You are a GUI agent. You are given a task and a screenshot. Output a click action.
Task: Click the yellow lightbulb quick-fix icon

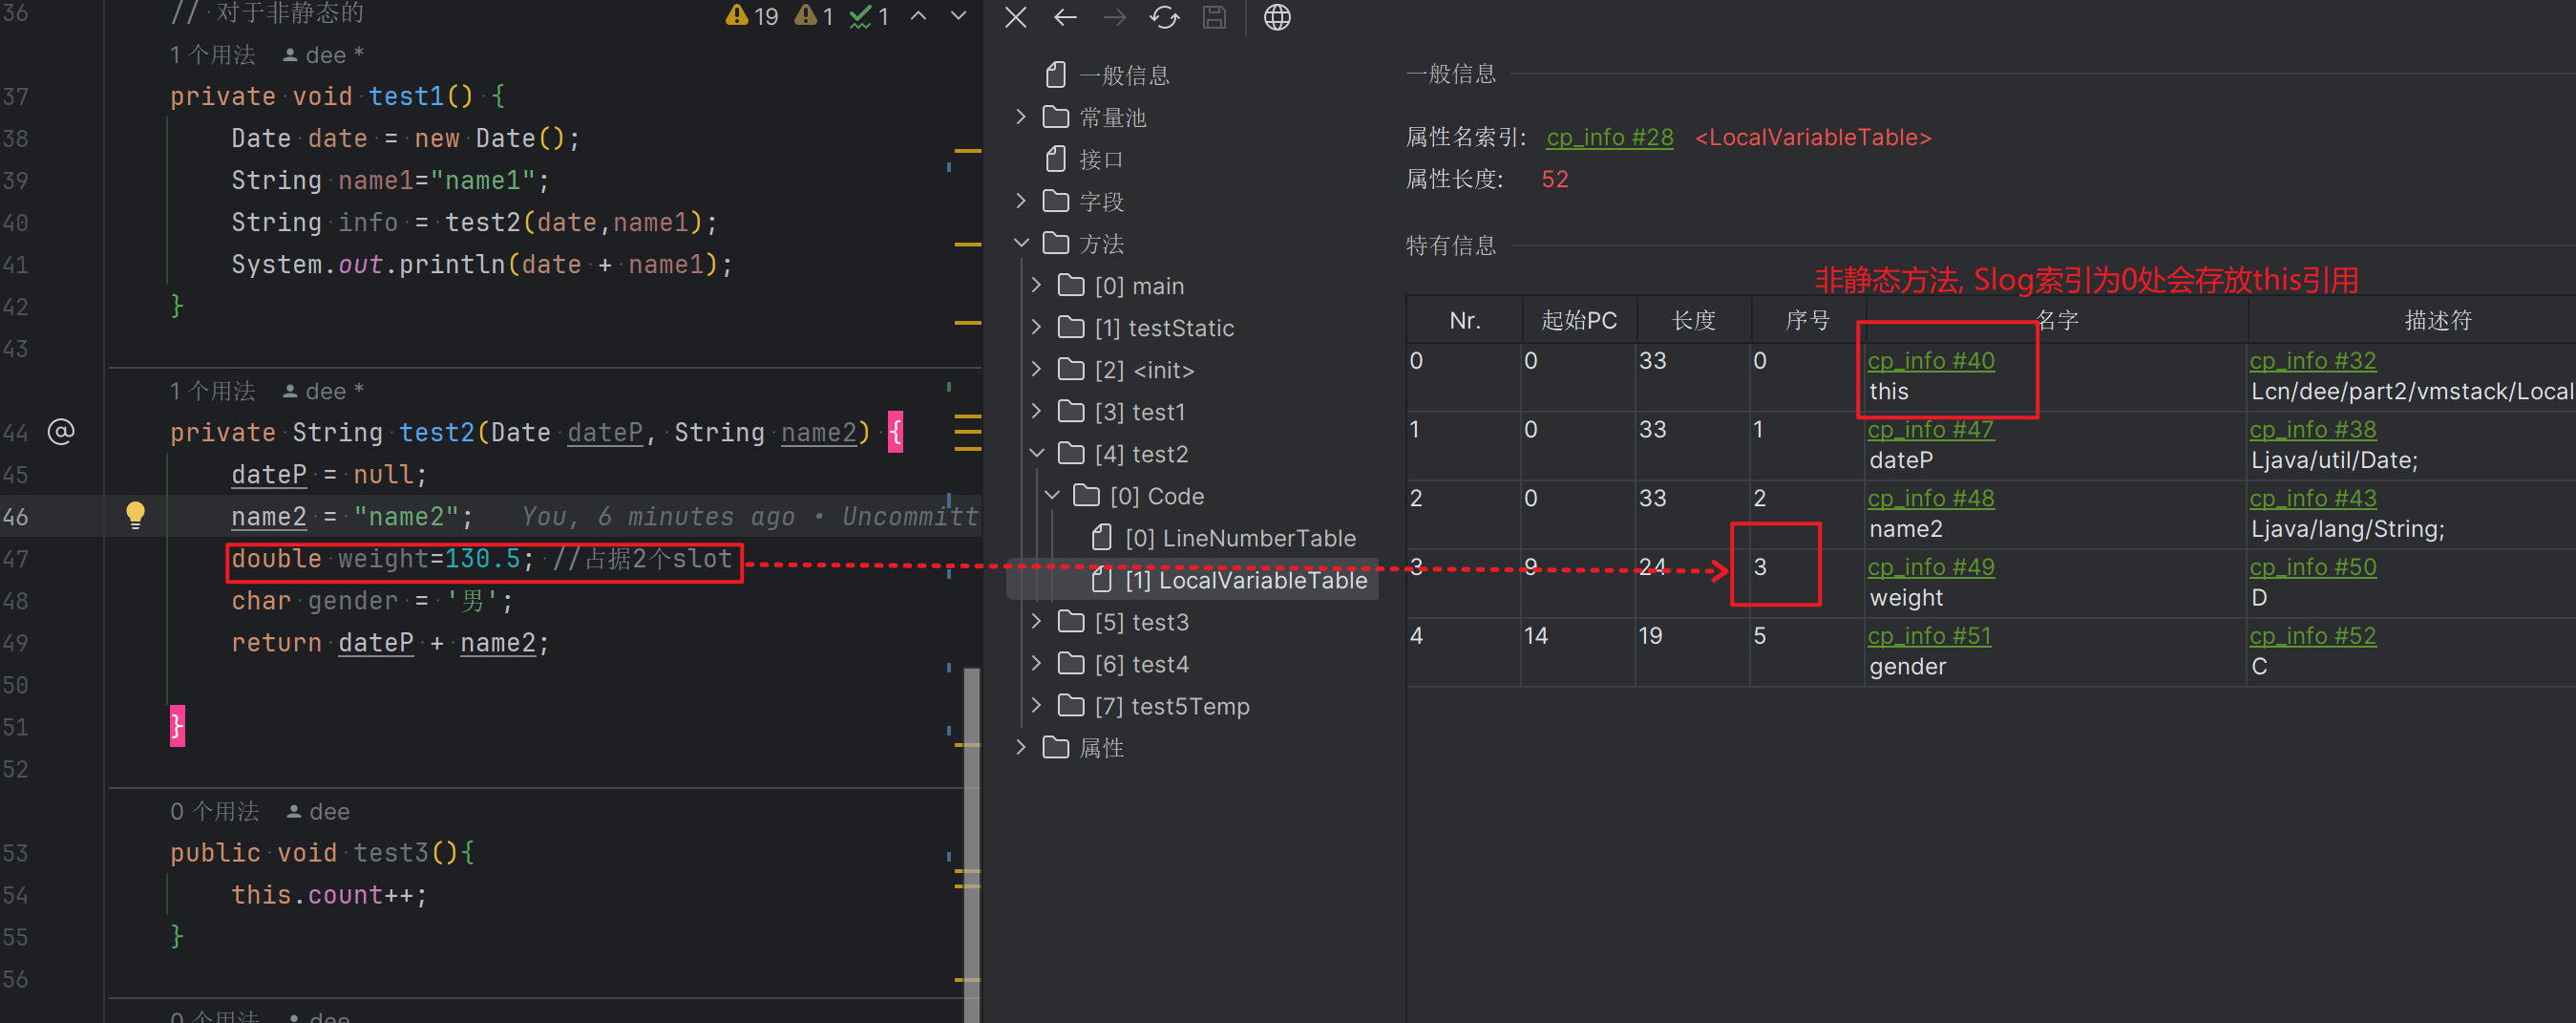click(135, 515)
